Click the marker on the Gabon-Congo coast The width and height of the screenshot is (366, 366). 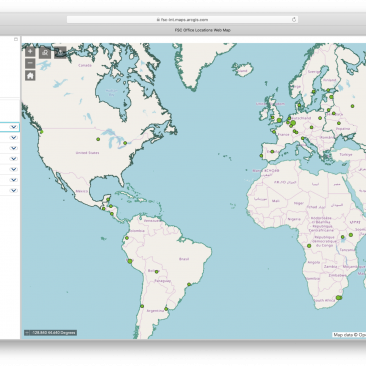coord(309,246)
